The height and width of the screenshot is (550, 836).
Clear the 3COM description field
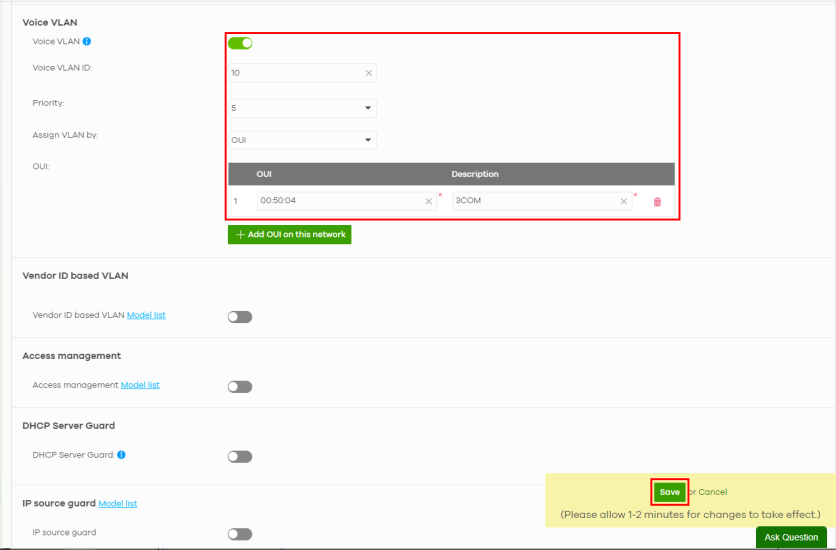click(x=624, y=201)
